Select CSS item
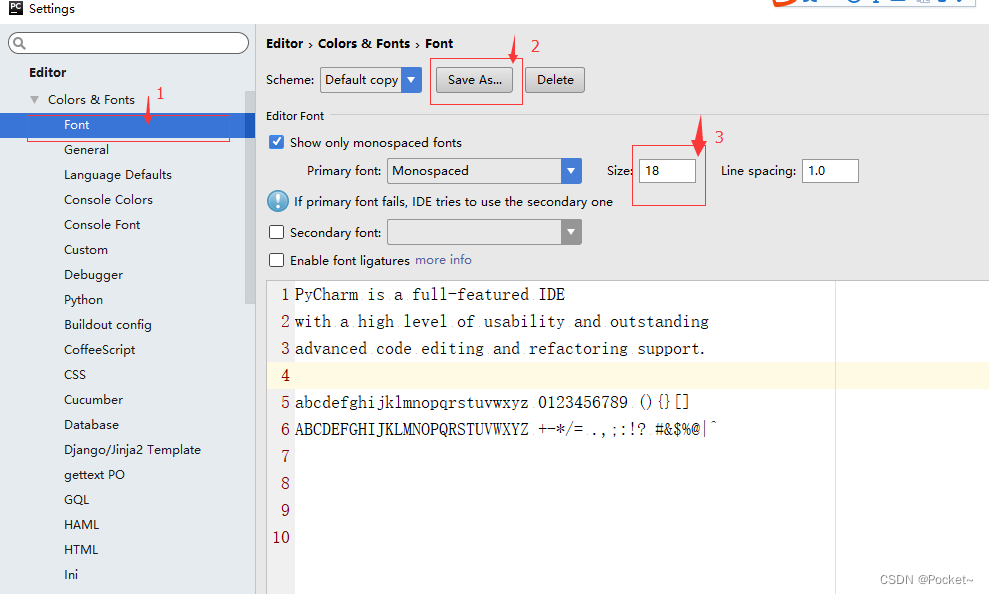This screenshot has width=989, height=594. click(75, 375)
